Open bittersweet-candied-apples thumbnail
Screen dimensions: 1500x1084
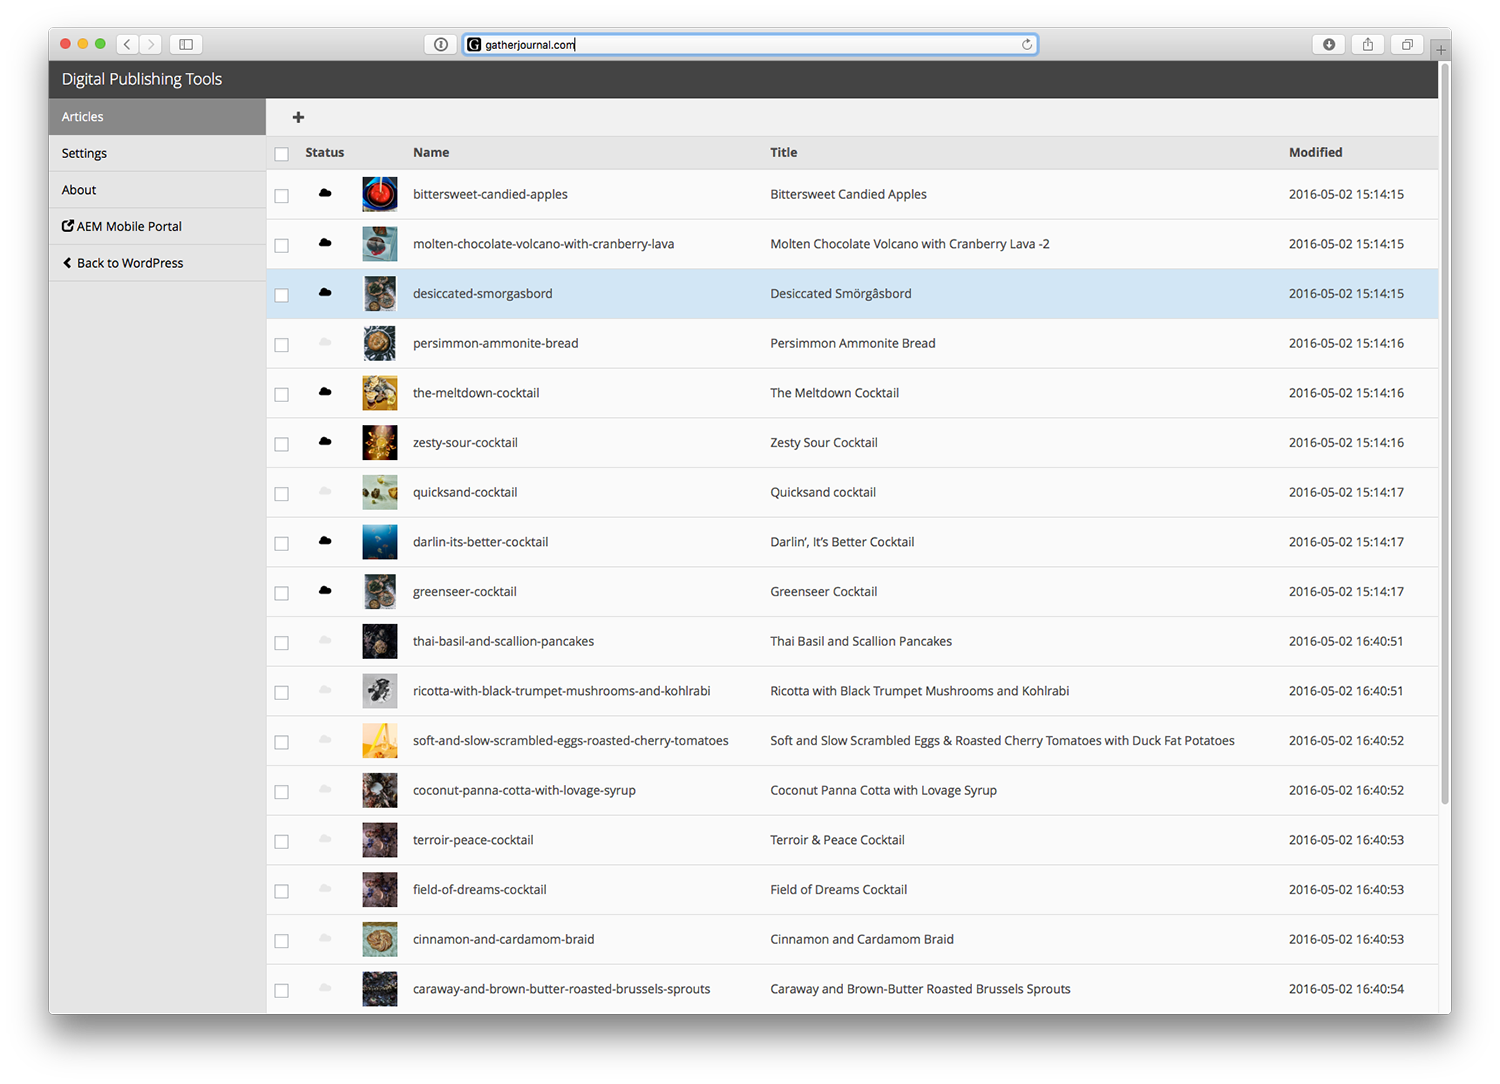click(380, 194)
